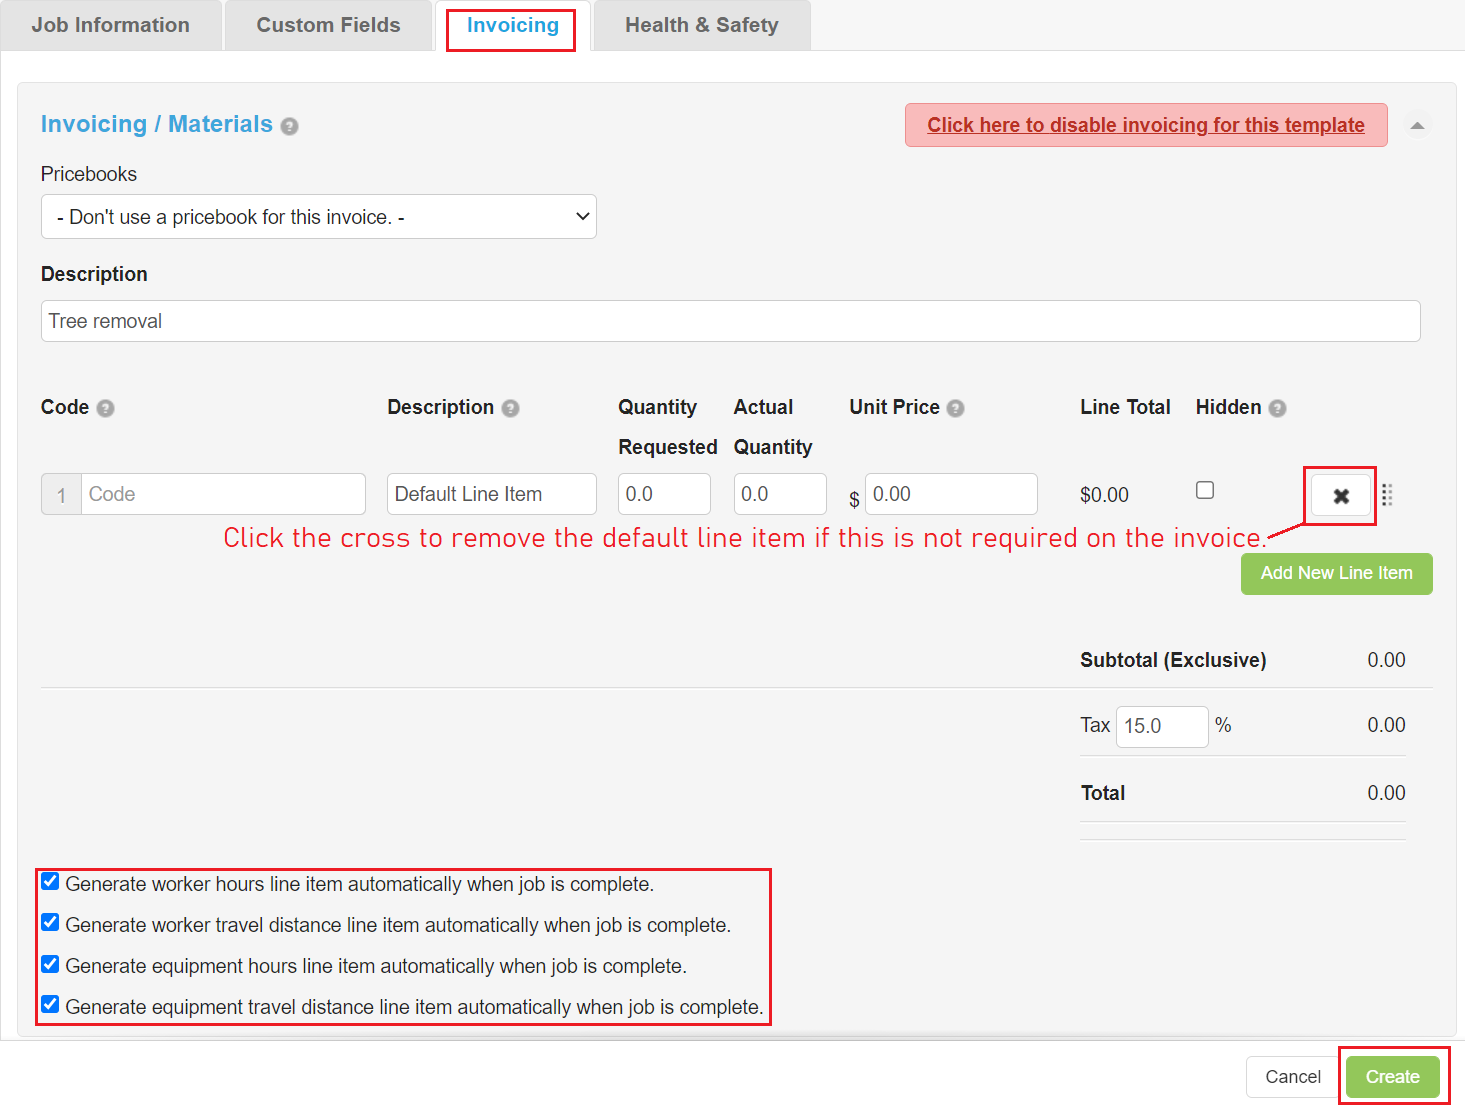Viewport: 1465px width, 1111px height.
Task: Collapse the Invoicing / Materials panel
Action: tap(1417, 126)
